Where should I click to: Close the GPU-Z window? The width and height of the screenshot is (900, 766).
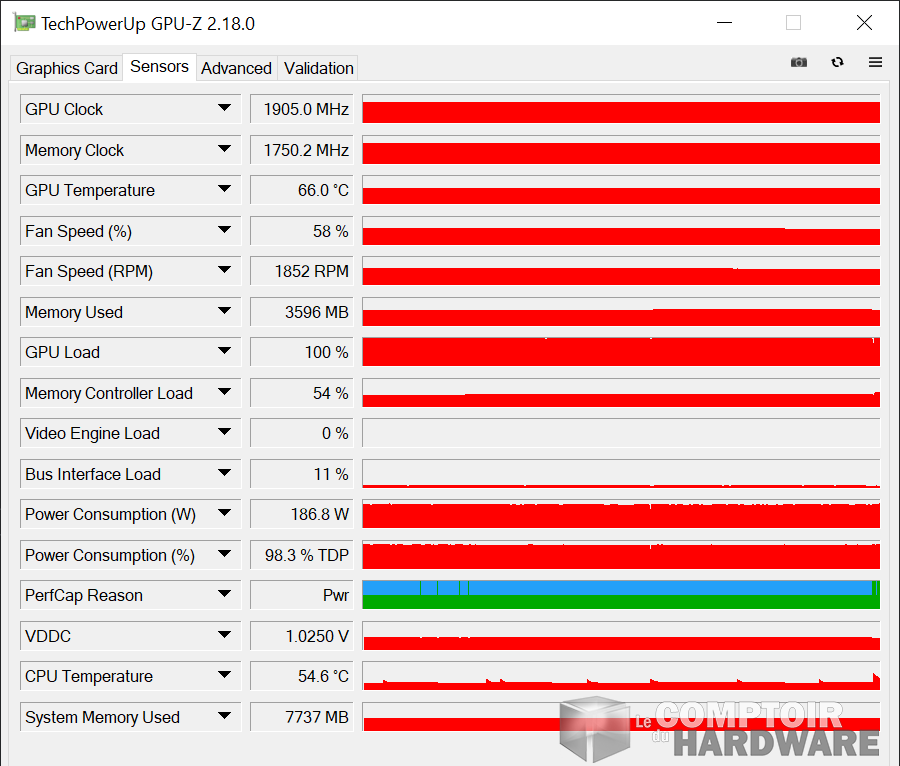pos(864,23)
